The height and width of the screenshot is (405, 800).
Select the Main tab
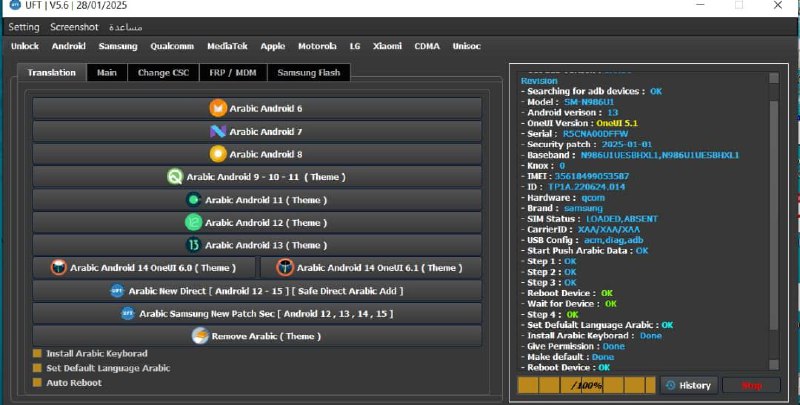pyautogui.click(x=107, y=72)
